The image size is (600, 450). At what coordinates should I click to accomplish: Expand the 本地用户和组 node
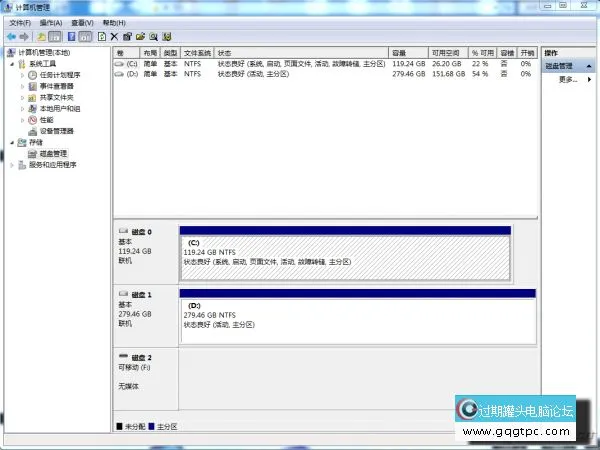[x=22, y=109]
